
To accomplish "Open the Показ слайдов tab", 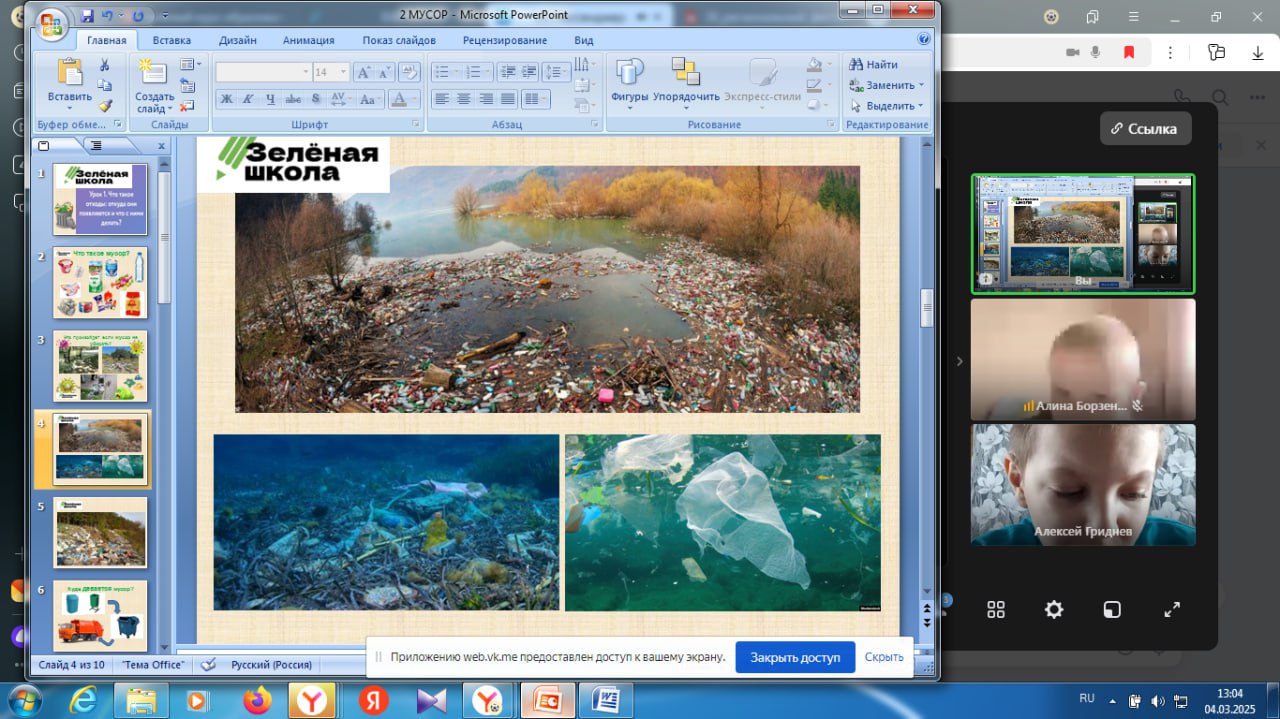I will [399, 40].
